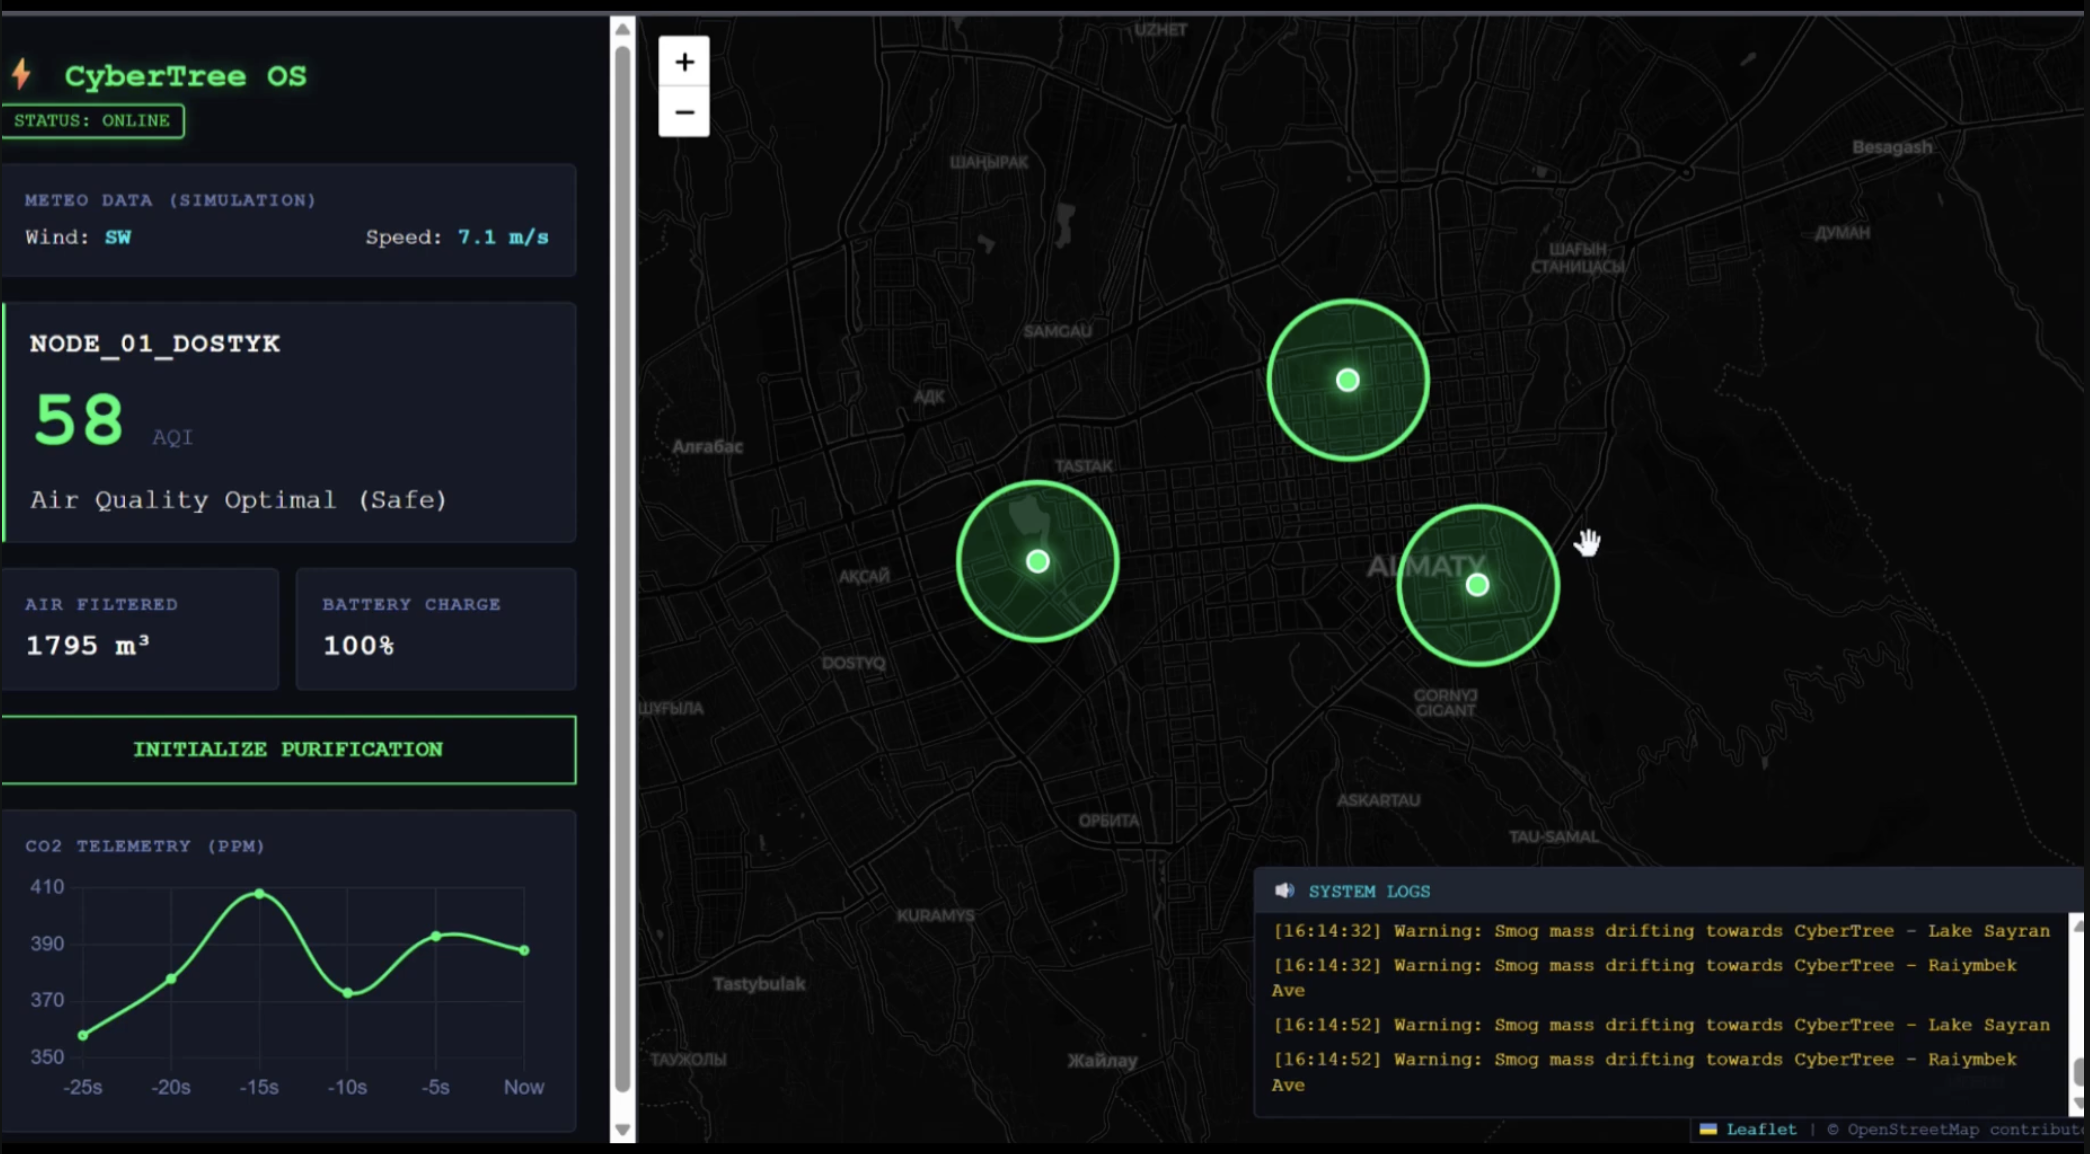
Task: Click the CyberTree OS title
Action: 185,76
